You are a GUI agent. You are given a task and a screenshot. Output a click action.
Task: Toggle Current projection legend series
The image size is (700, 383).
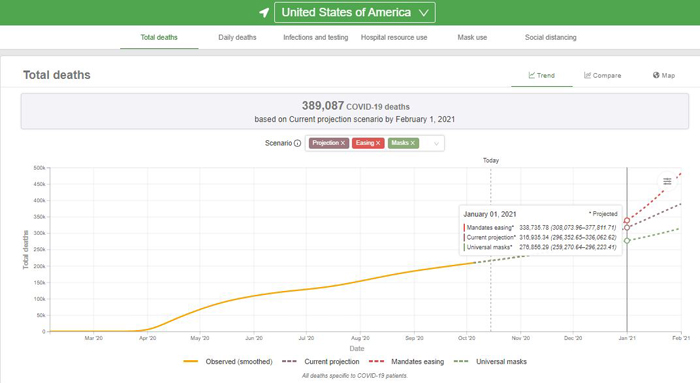321,362
